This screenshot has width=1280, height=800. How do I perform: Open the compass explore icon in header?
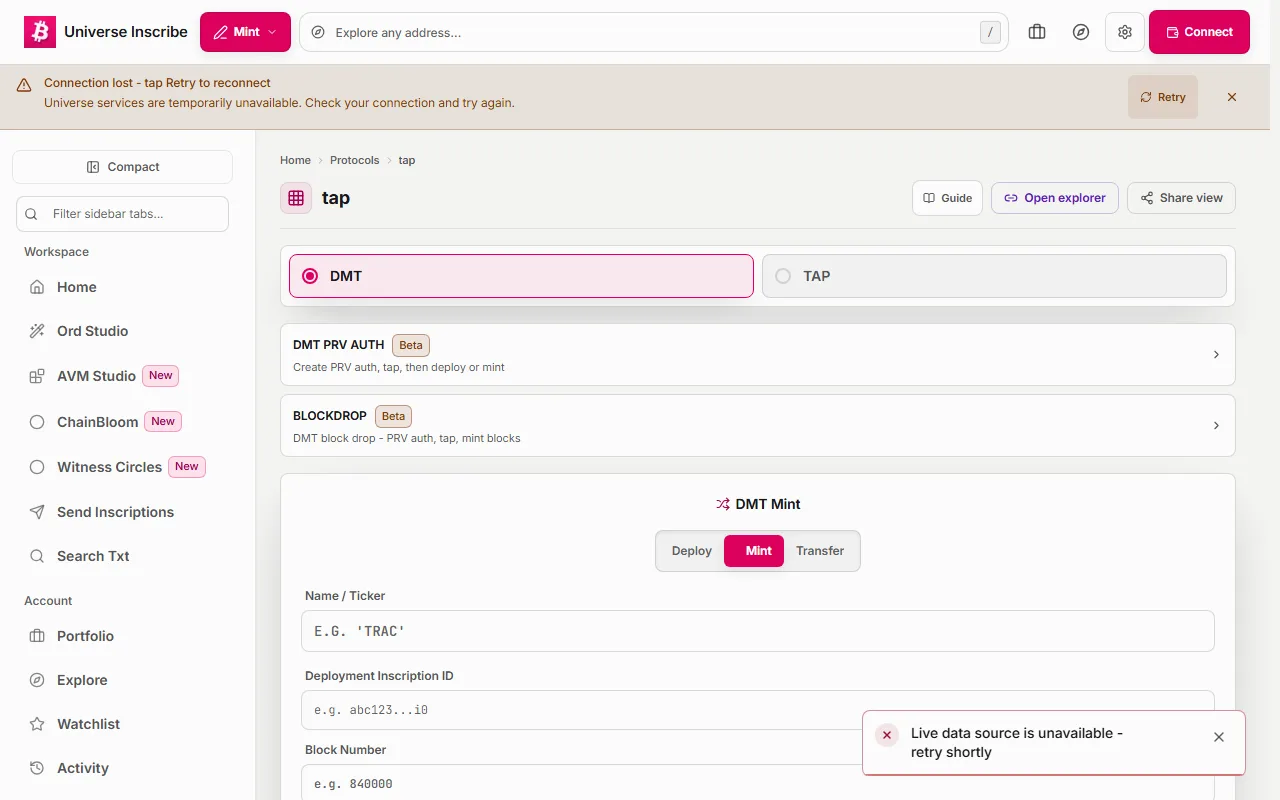point(1081,32)
